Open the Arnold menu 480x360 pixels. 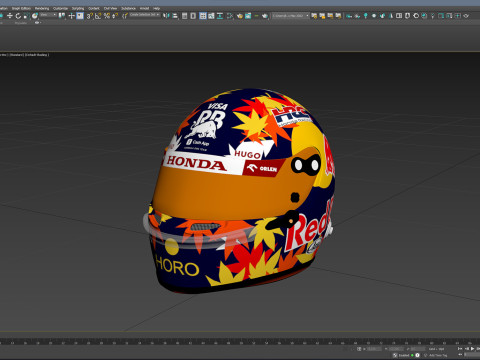tap(144, 9)
